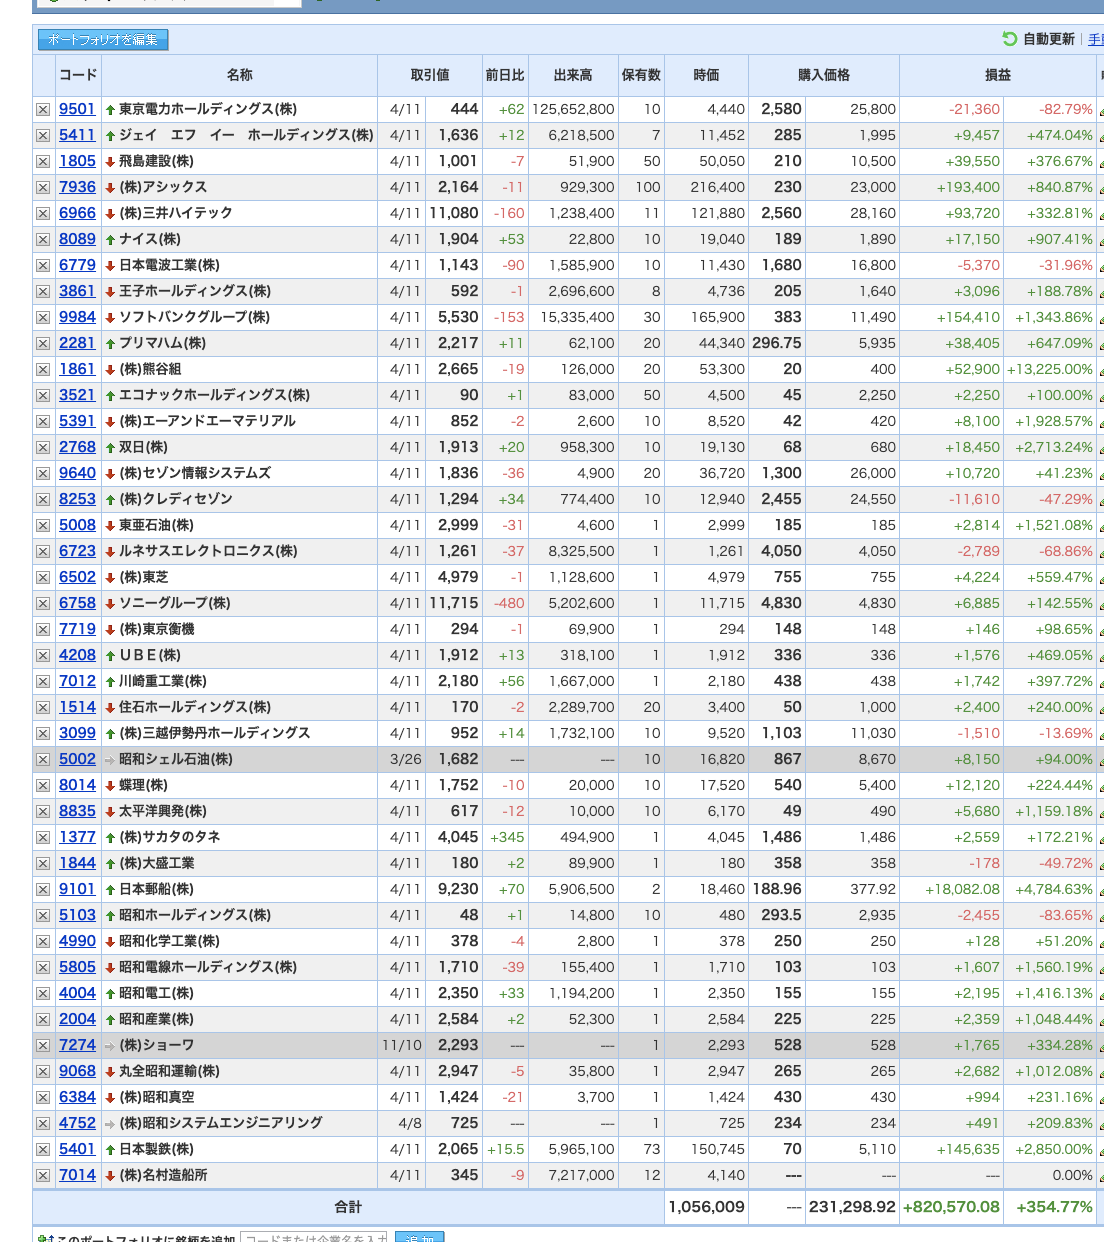
Task: Click the 前日比 column header
Action: point(505,75)
